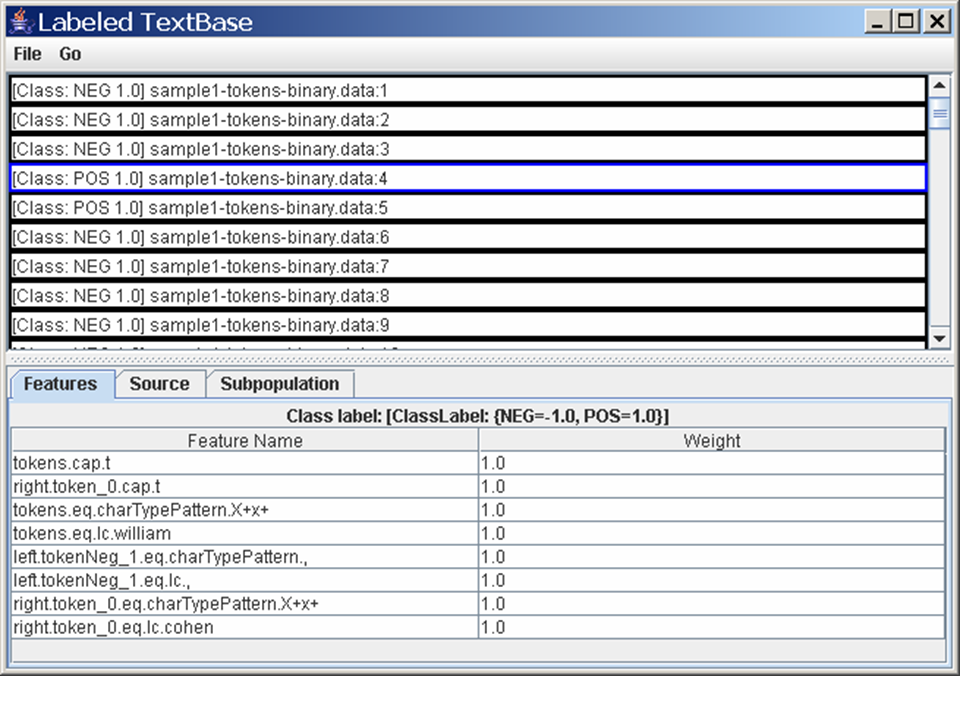Click the Weight column header
Image resolution: width=960 pixels, height=720 pixels.
(x=711, y=440)
